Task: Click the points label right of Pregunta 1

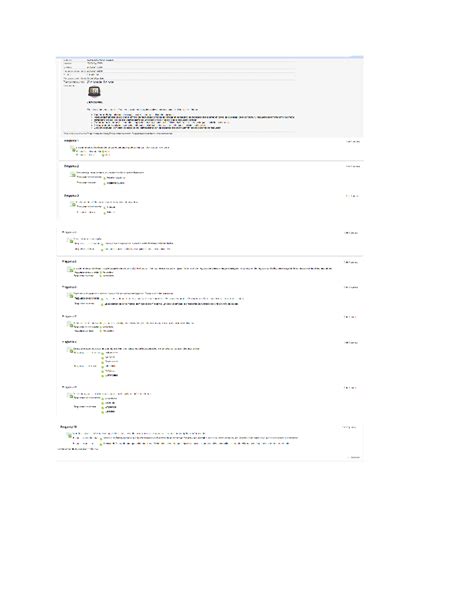Action: point(353,142)
